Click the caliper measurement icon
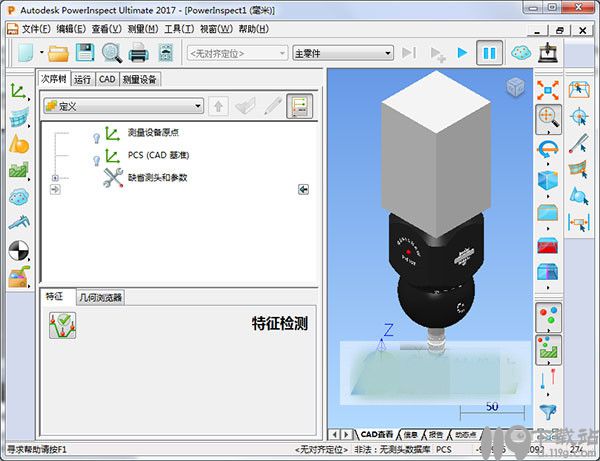The height and width of the screenshot is (461, 600). click(19, 223)
